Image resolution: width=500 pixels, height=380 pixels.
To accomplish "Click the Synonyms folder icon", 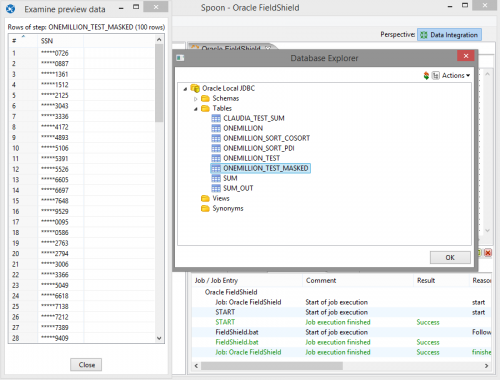I will 205,208.
